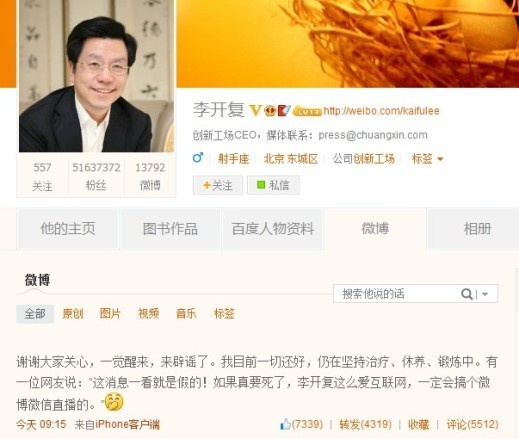Click the 私信 message button

[273, 185]
